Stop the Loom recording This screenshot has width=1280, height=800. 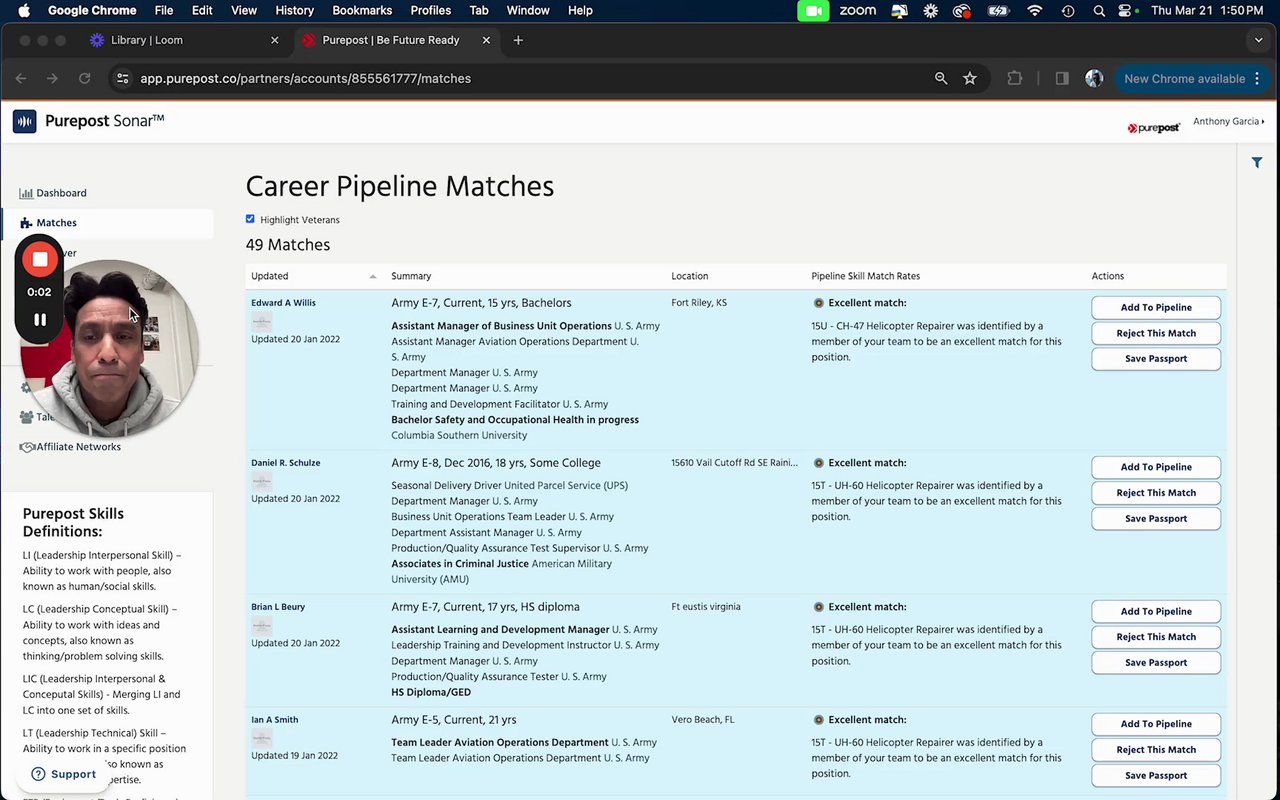(40, 260)
